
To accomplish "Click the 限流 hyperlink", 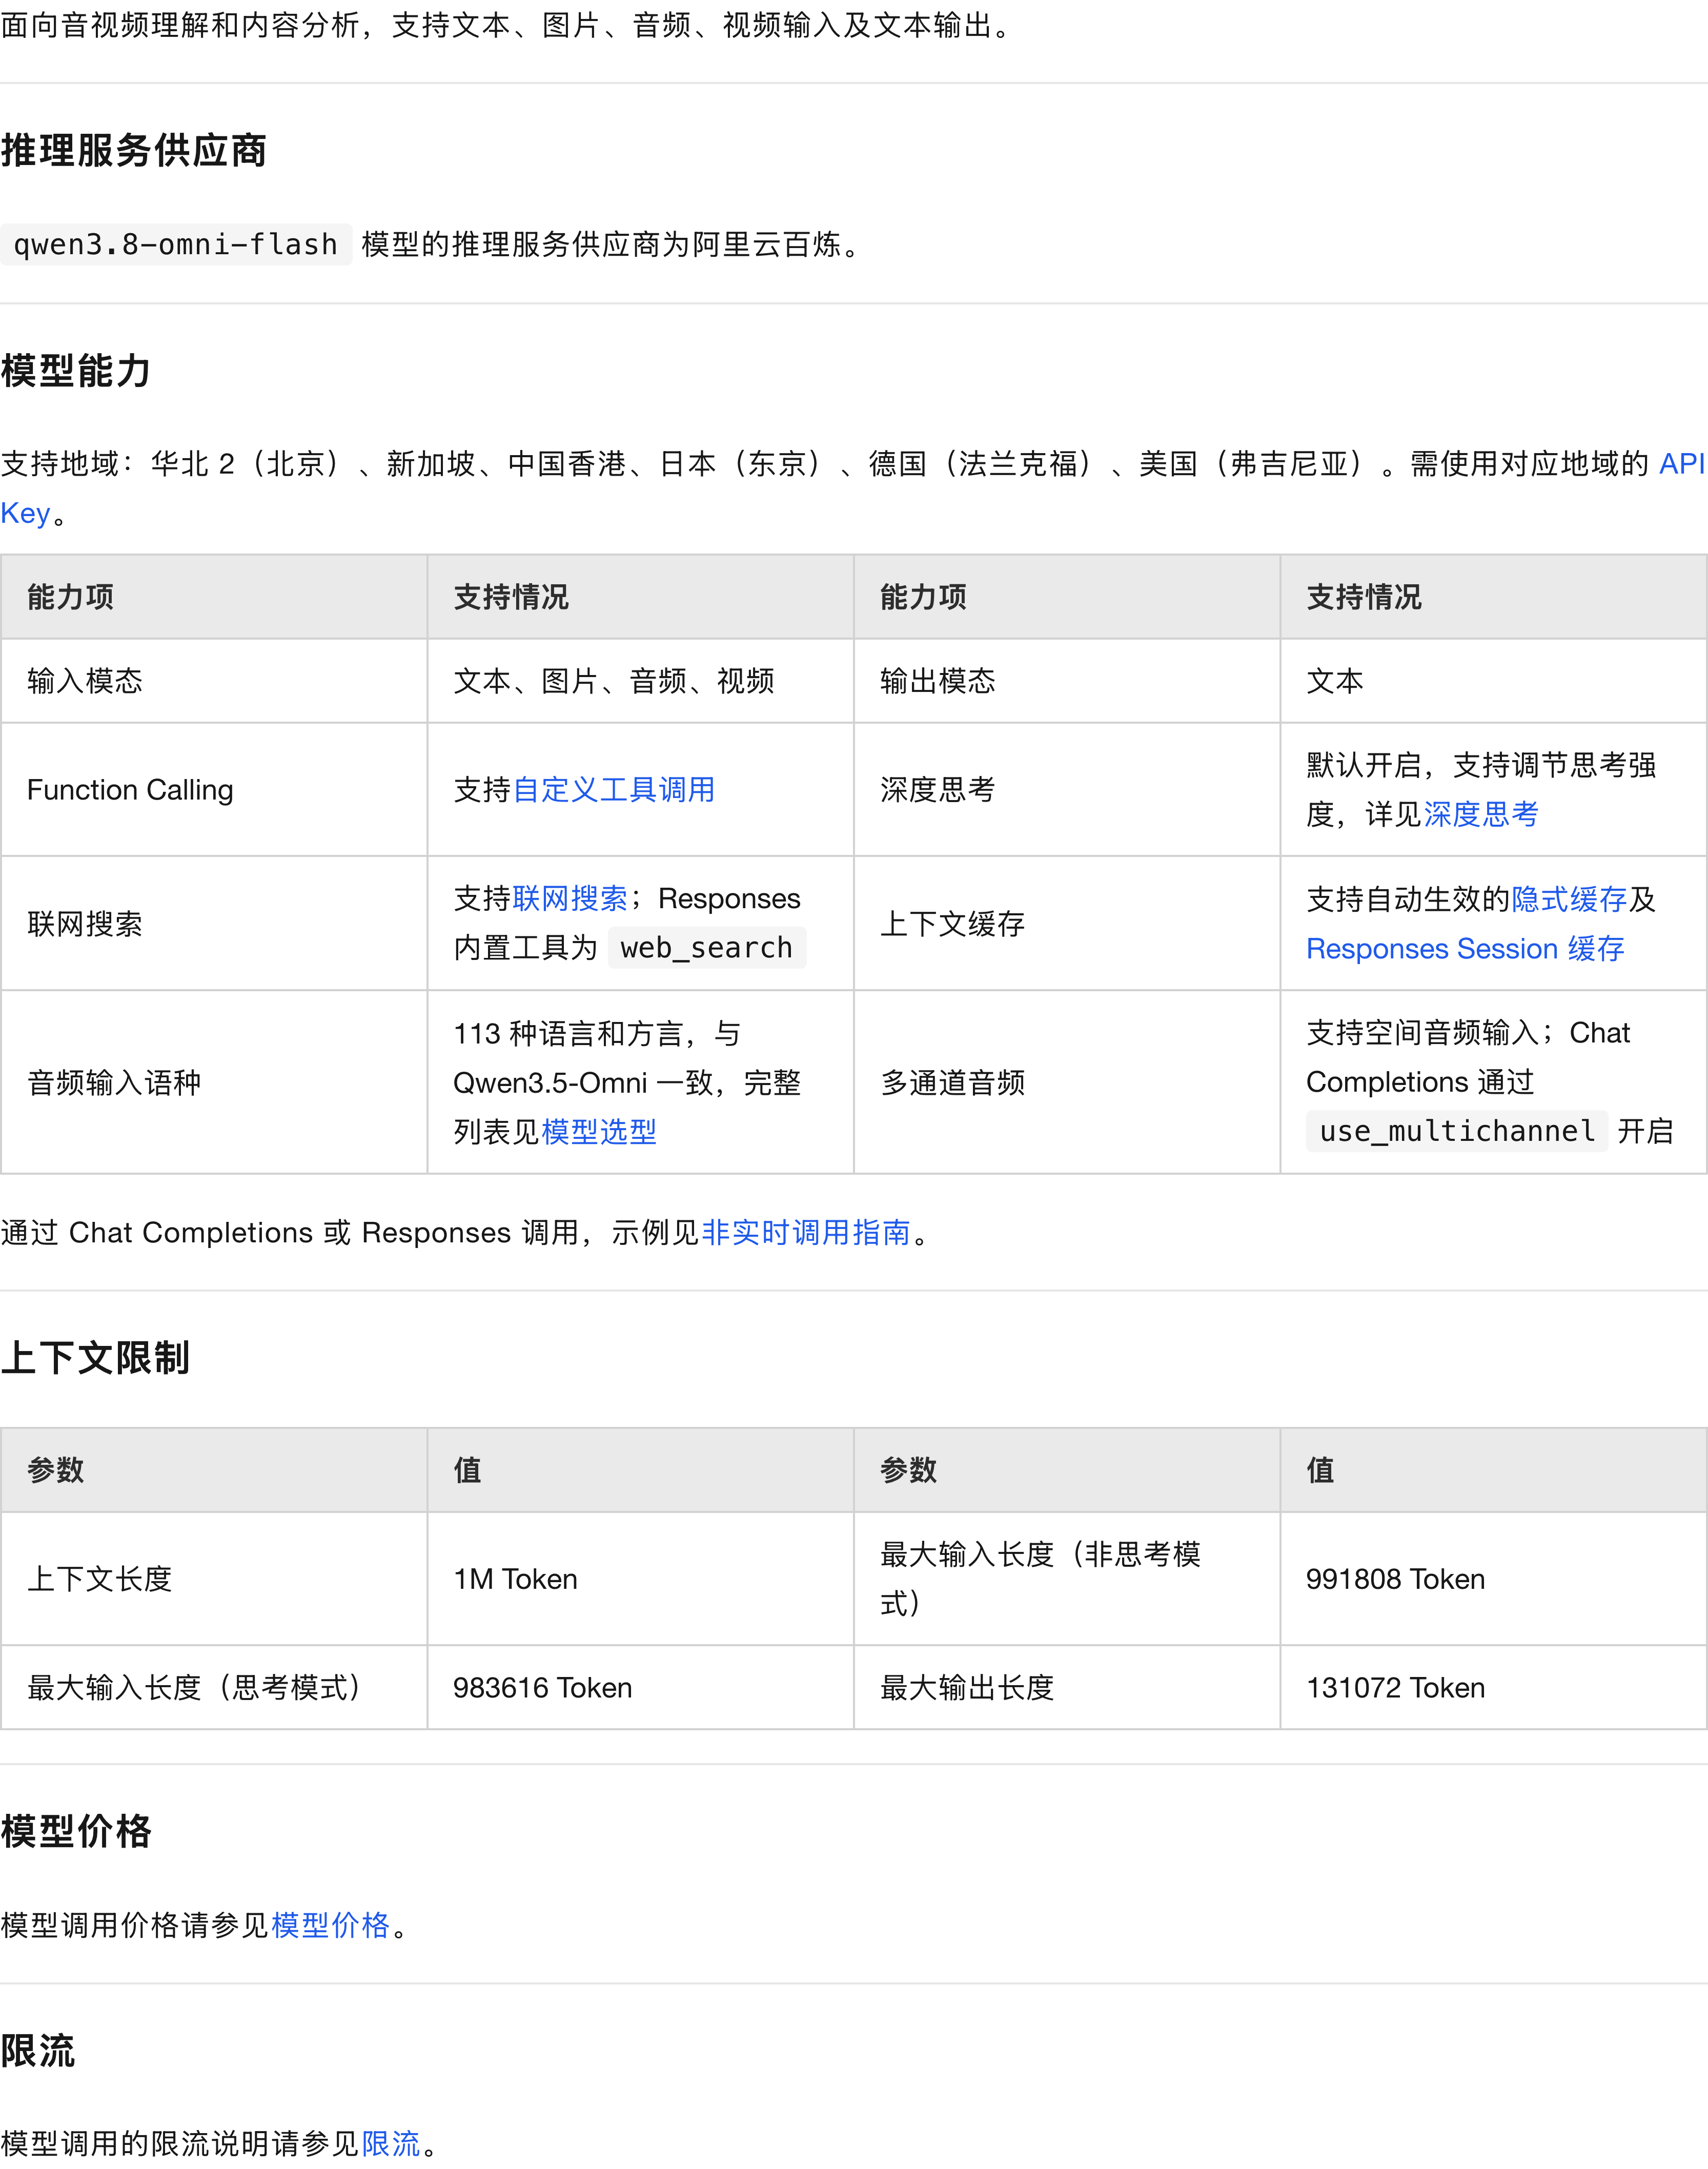I will (391, 2144).
